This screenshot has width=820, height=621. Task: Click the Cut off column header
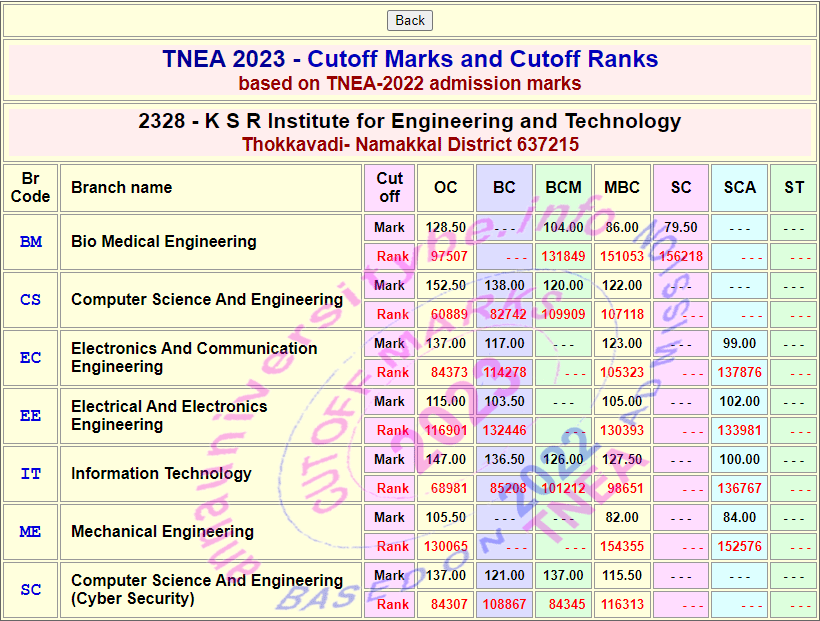[x=390, y=187]
